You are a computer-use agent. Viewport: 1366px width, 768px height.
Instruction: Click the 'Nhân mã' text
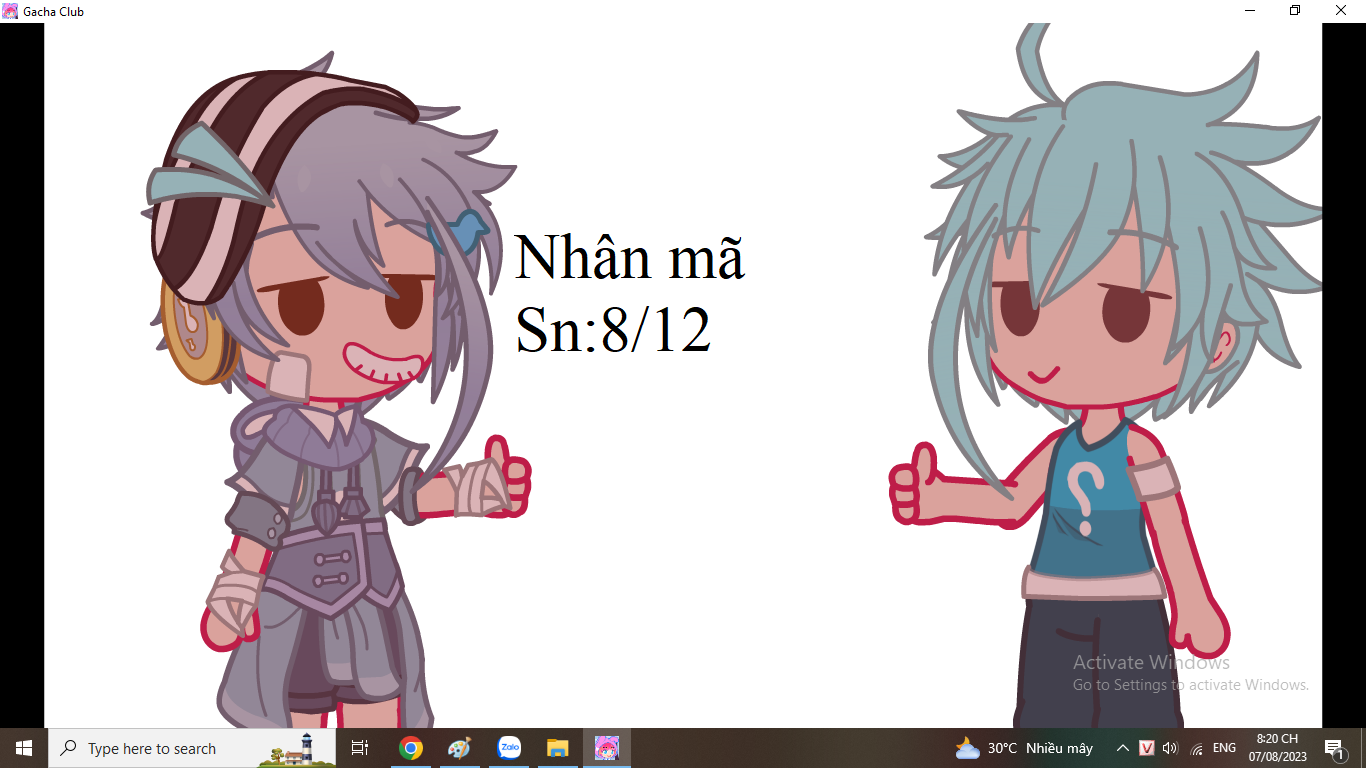point(629,257)
